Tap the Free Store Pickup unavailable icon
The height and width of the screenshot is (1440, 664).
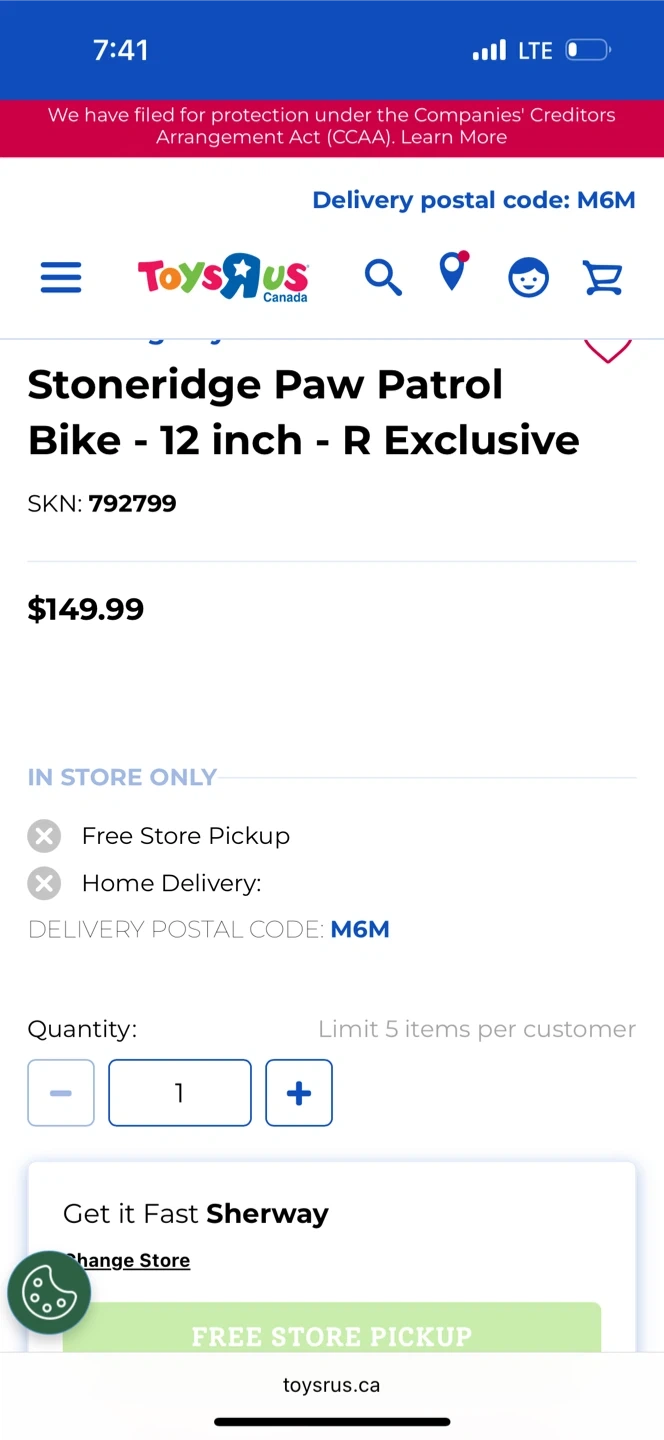point(44,836)
